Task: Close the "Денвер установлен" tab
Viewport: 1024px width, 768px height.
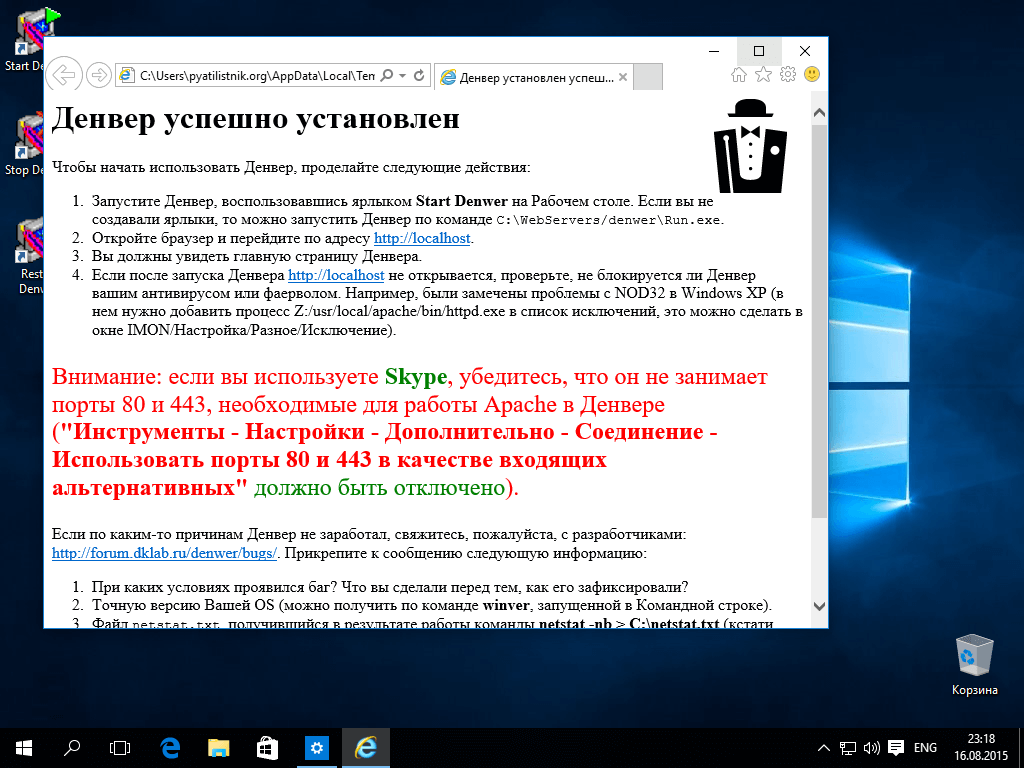Action: (623, 77)
